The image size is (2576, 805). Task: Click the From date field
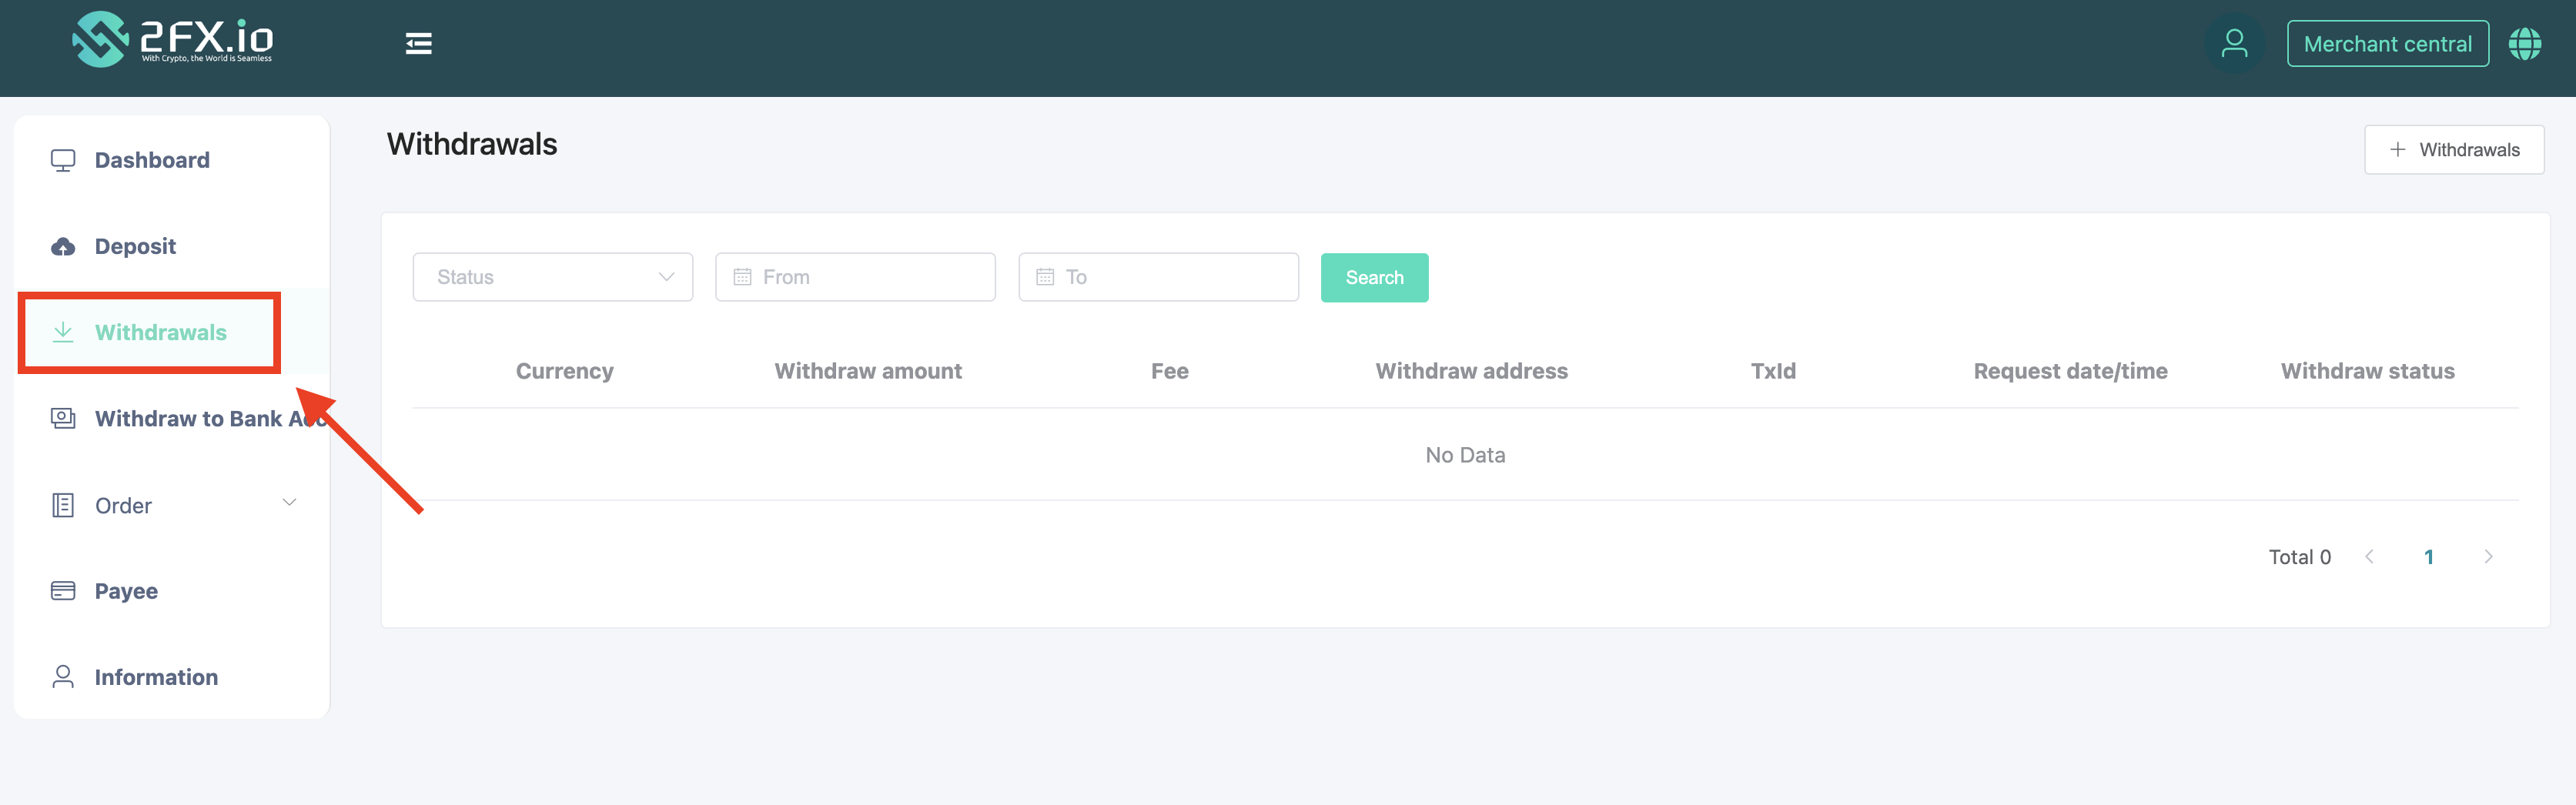point(855,277)
